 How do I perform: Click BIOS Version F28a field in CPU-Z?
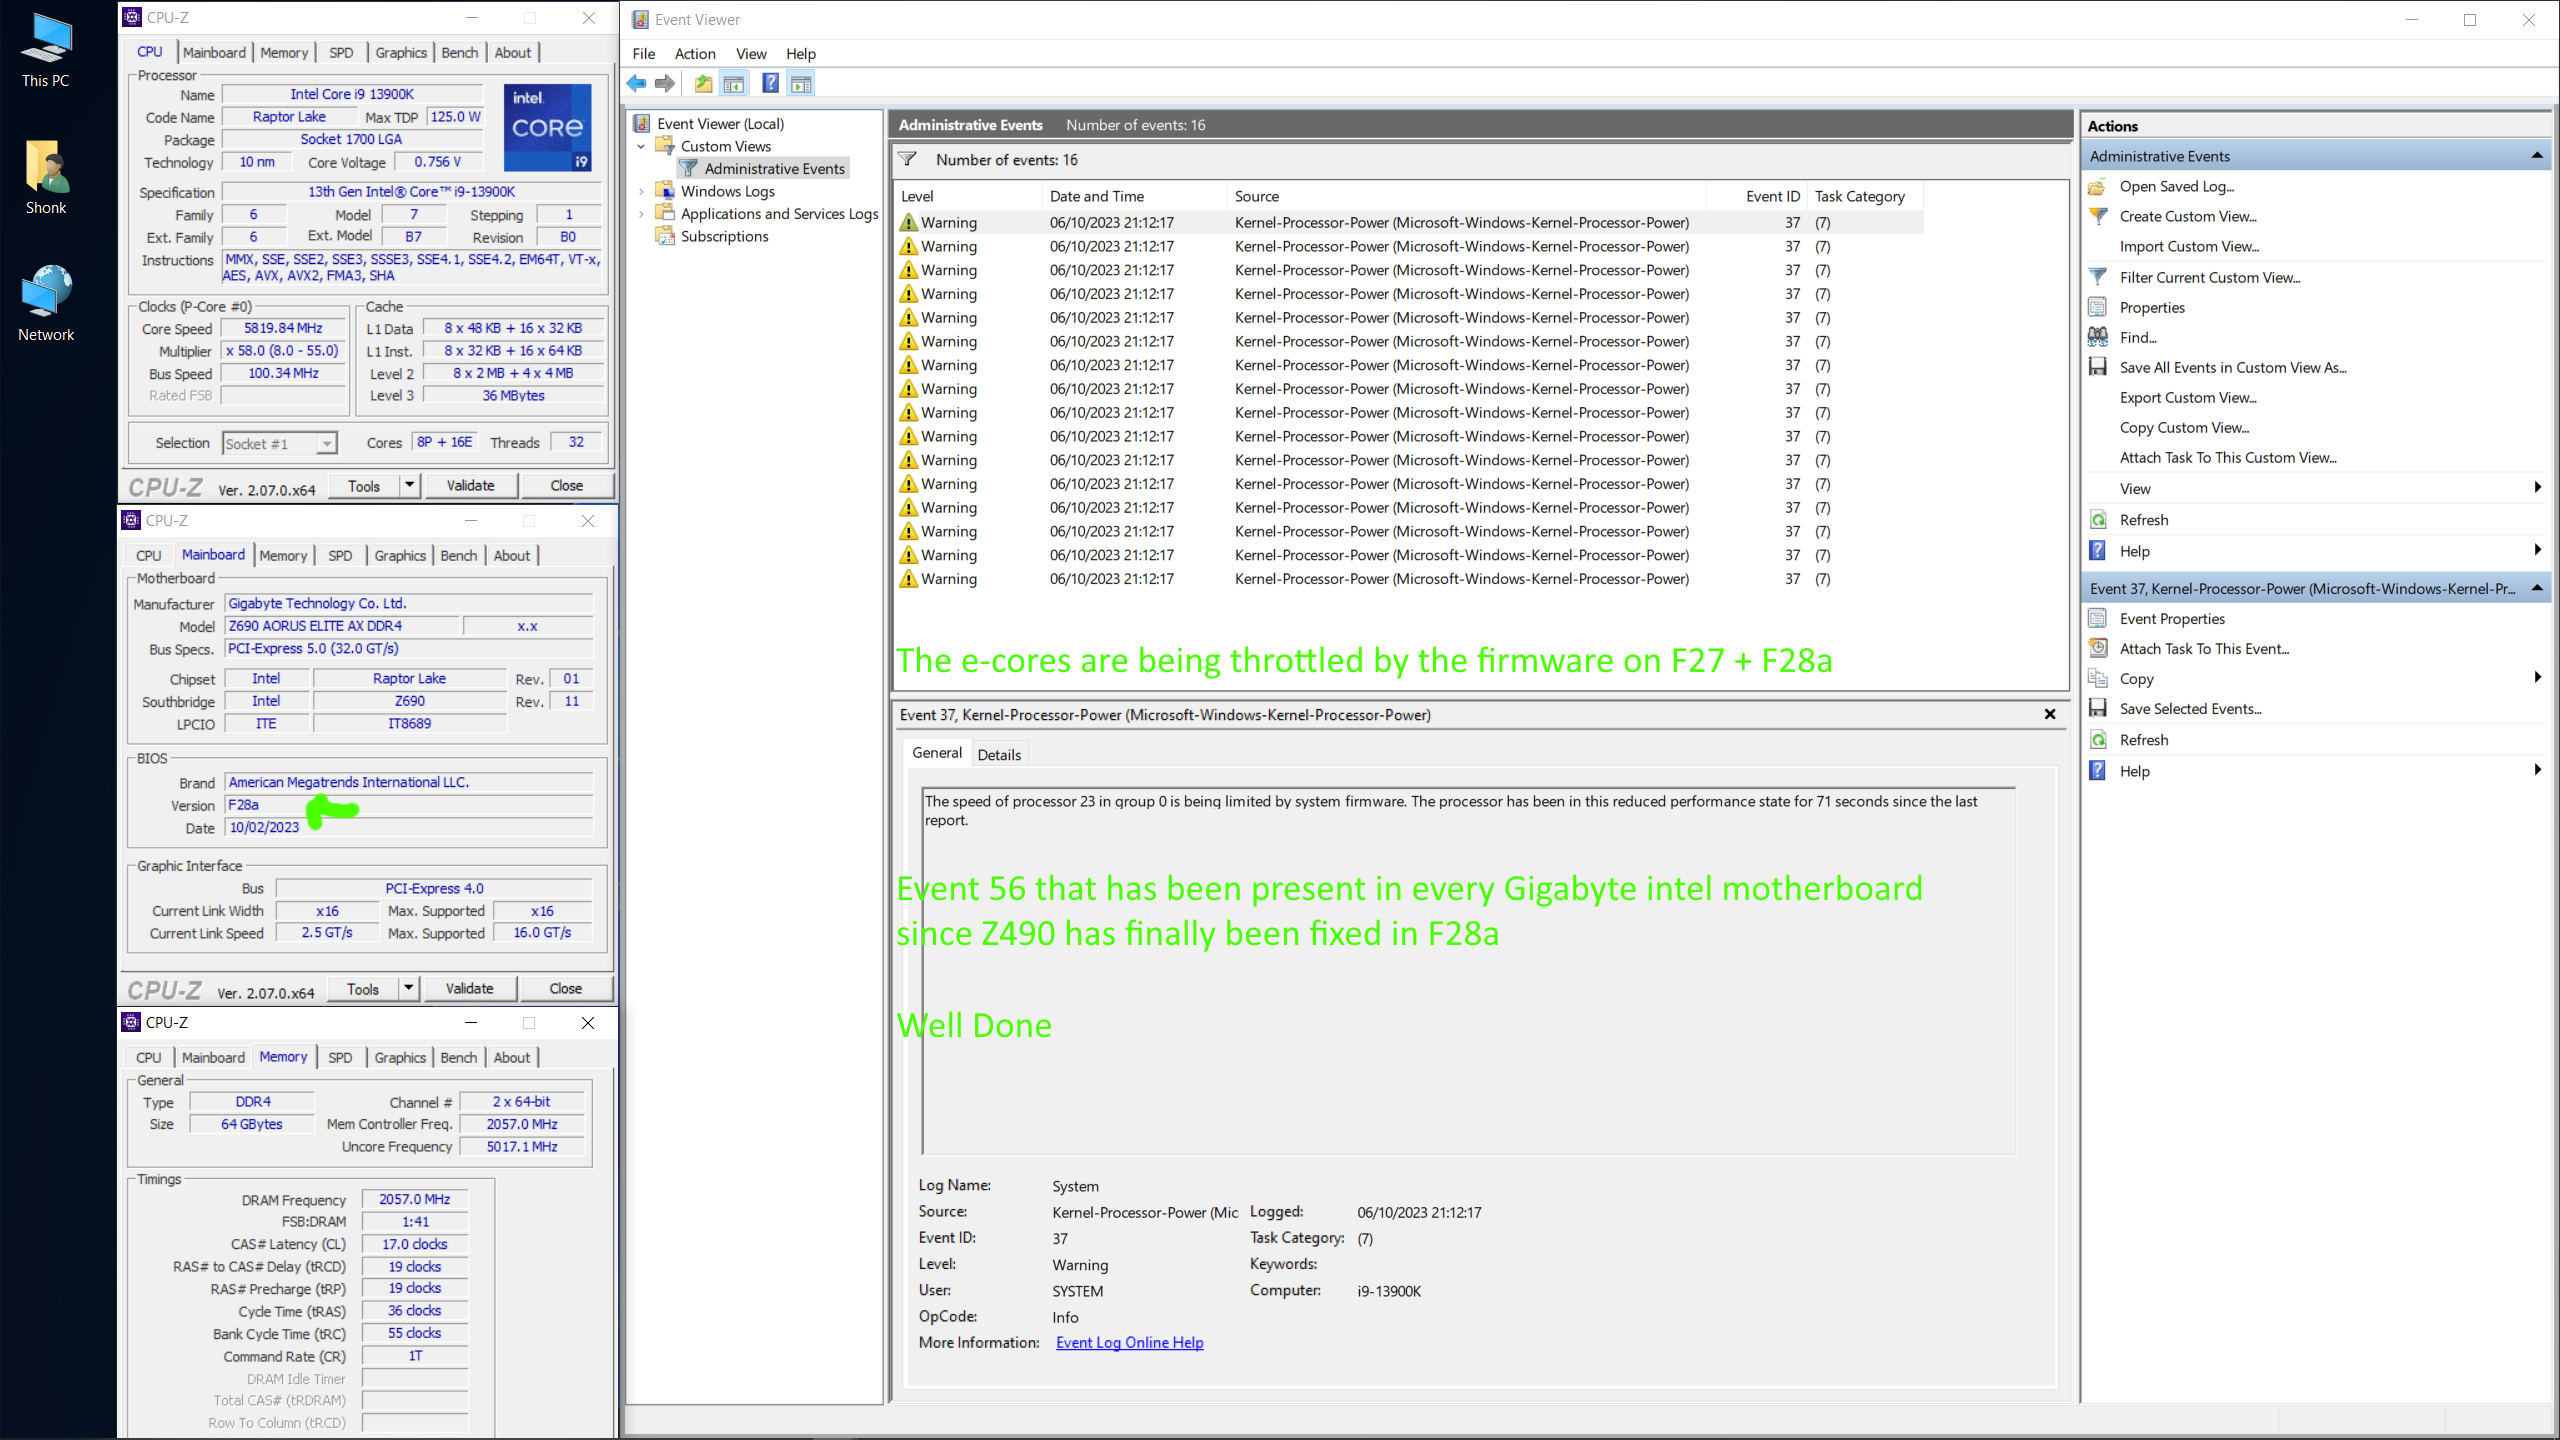tap(408, 805)
